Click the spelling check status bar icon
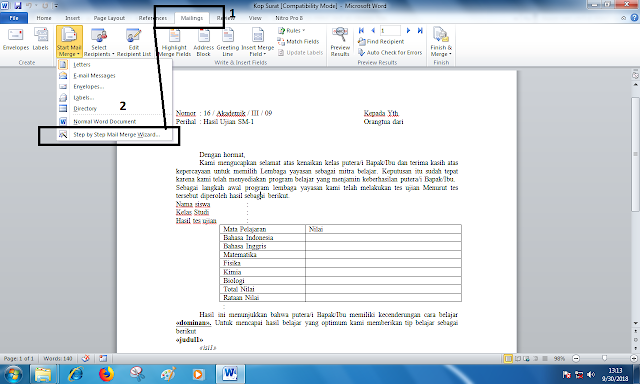The height and width of the screenshot is (384, 640). tap(85, 358)
